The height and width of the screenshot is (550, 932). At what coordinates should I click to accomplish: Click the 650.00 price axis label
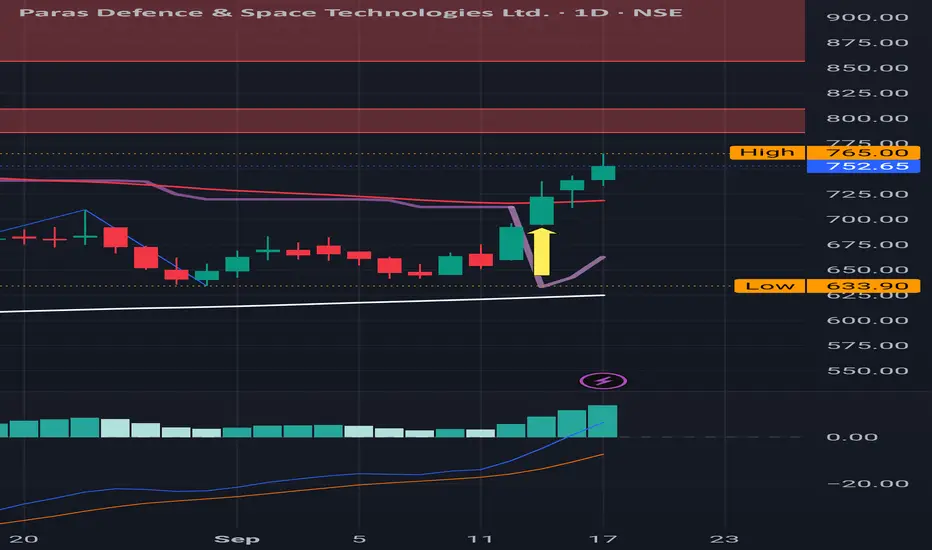[867, 270]
